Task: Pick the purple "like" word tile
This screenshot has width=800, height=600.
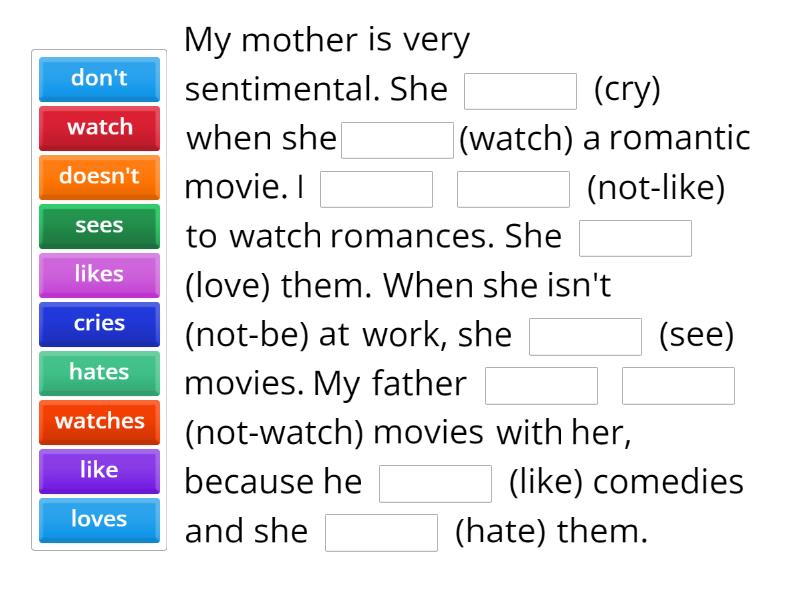Action: point(99,470)
